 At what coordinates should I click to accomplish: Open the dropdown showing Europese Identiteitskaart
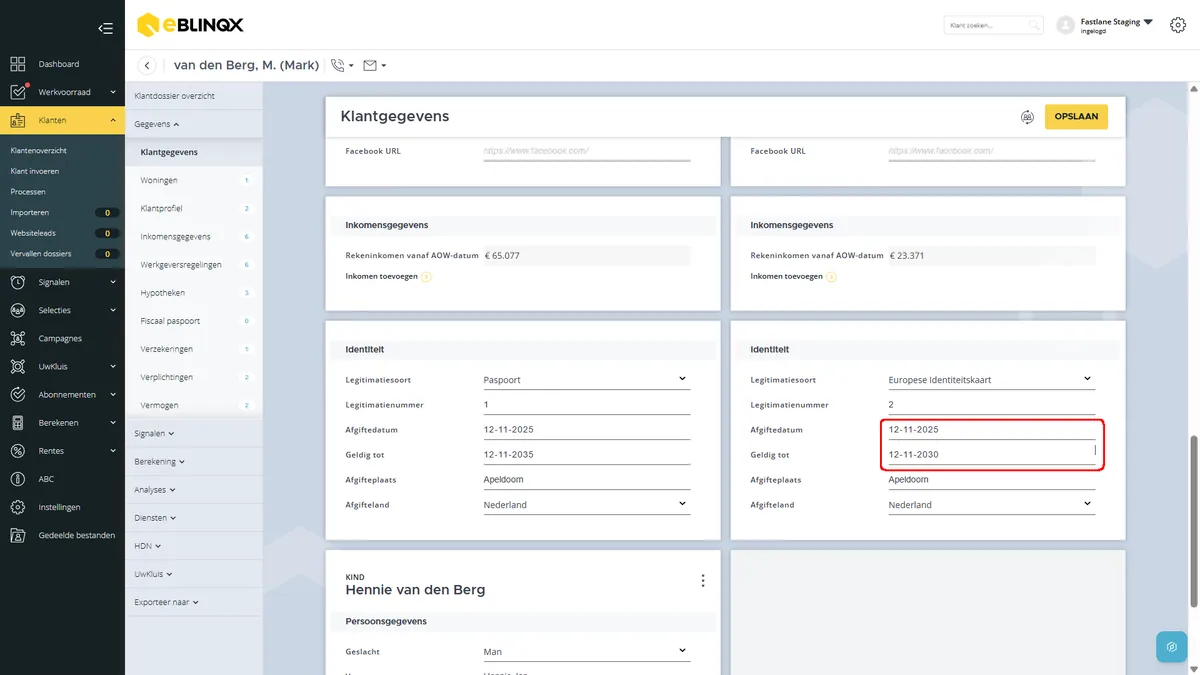[x=992, y=380]
